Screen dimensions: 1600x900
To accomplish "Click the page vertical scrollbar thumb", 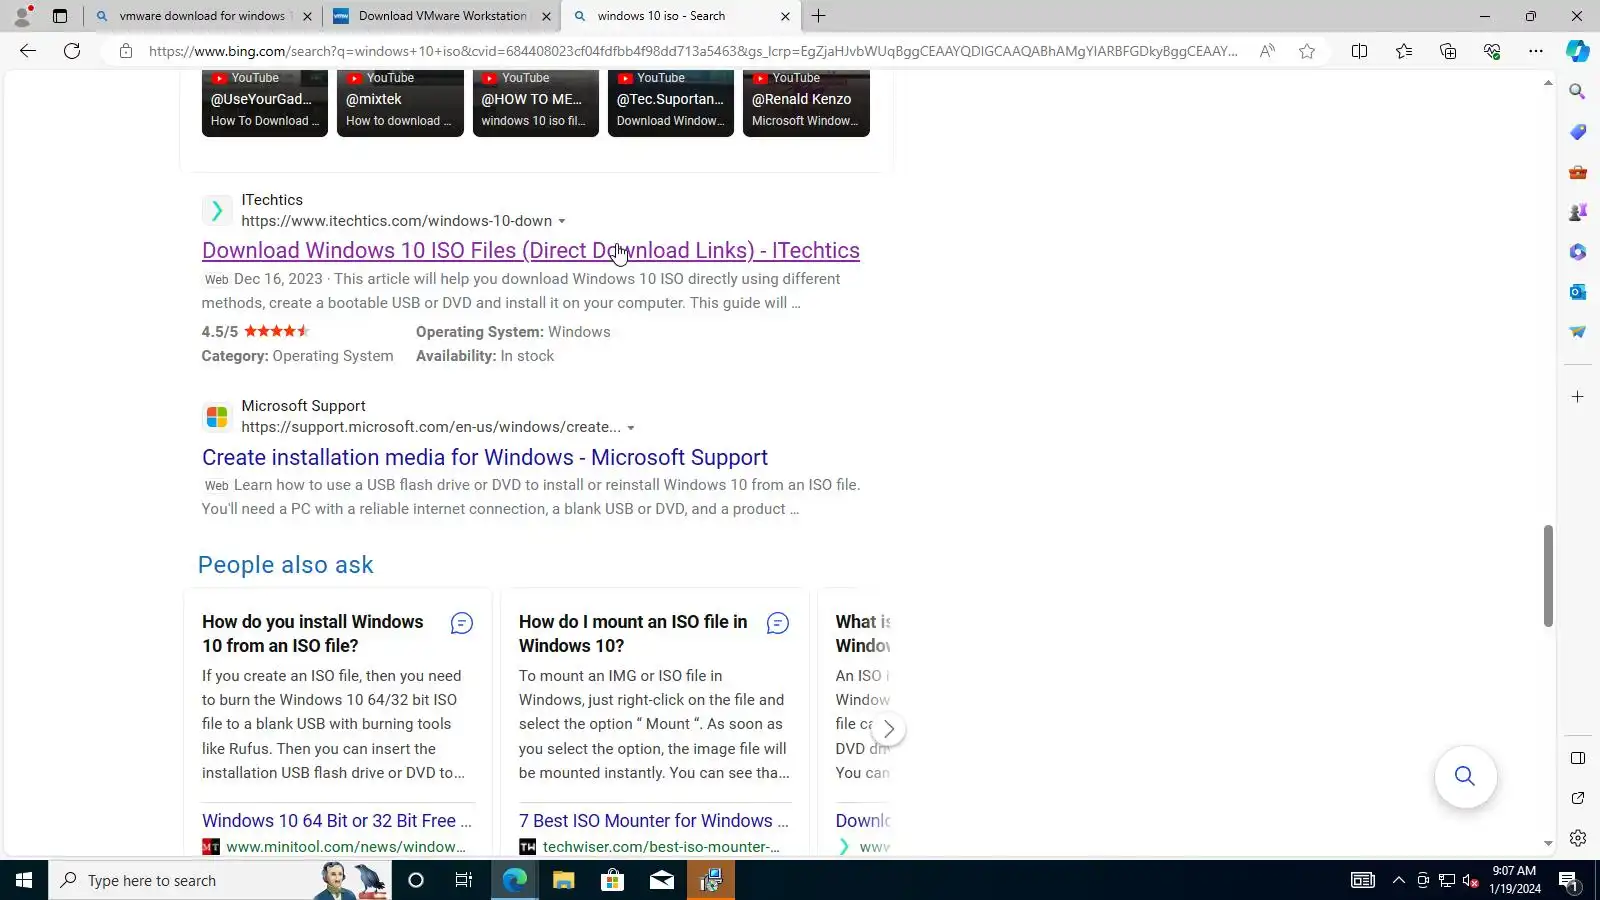I will [x=1548, y=576].
